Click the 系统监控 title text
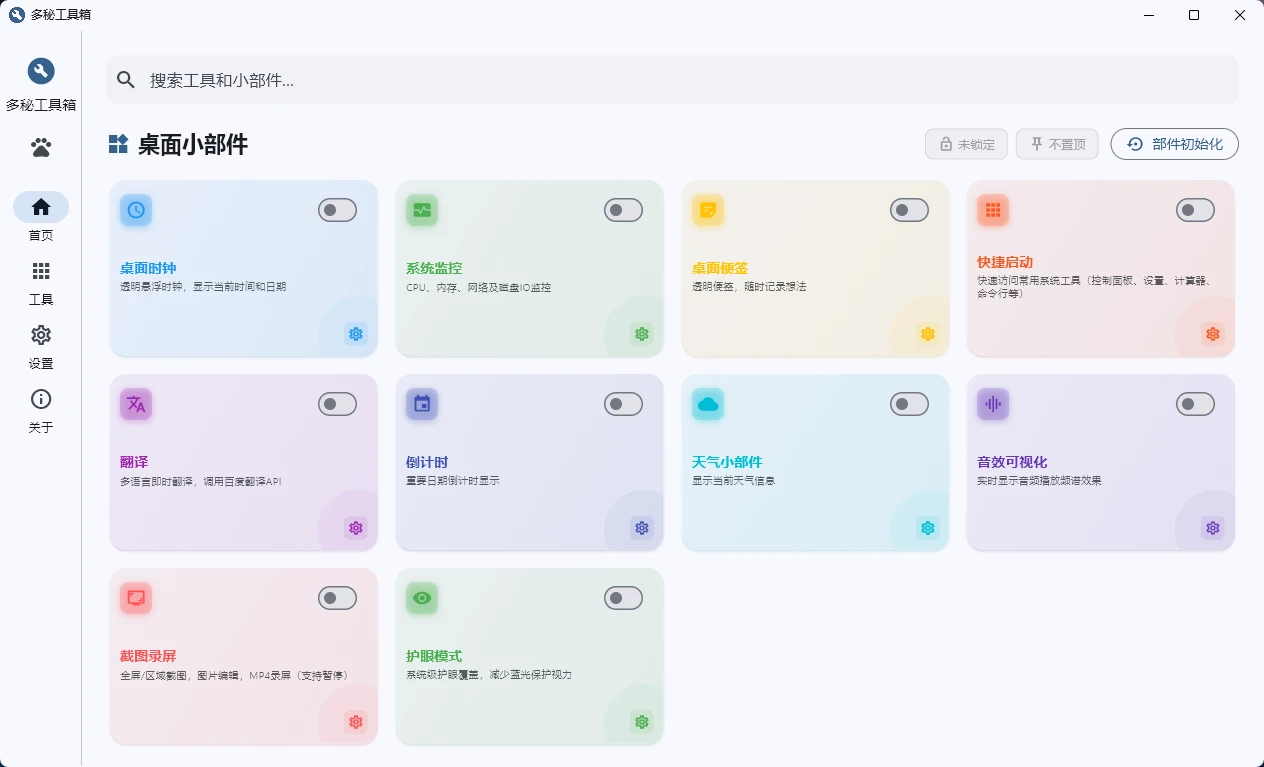This screenshot has height=767, width=1264. 434,268
